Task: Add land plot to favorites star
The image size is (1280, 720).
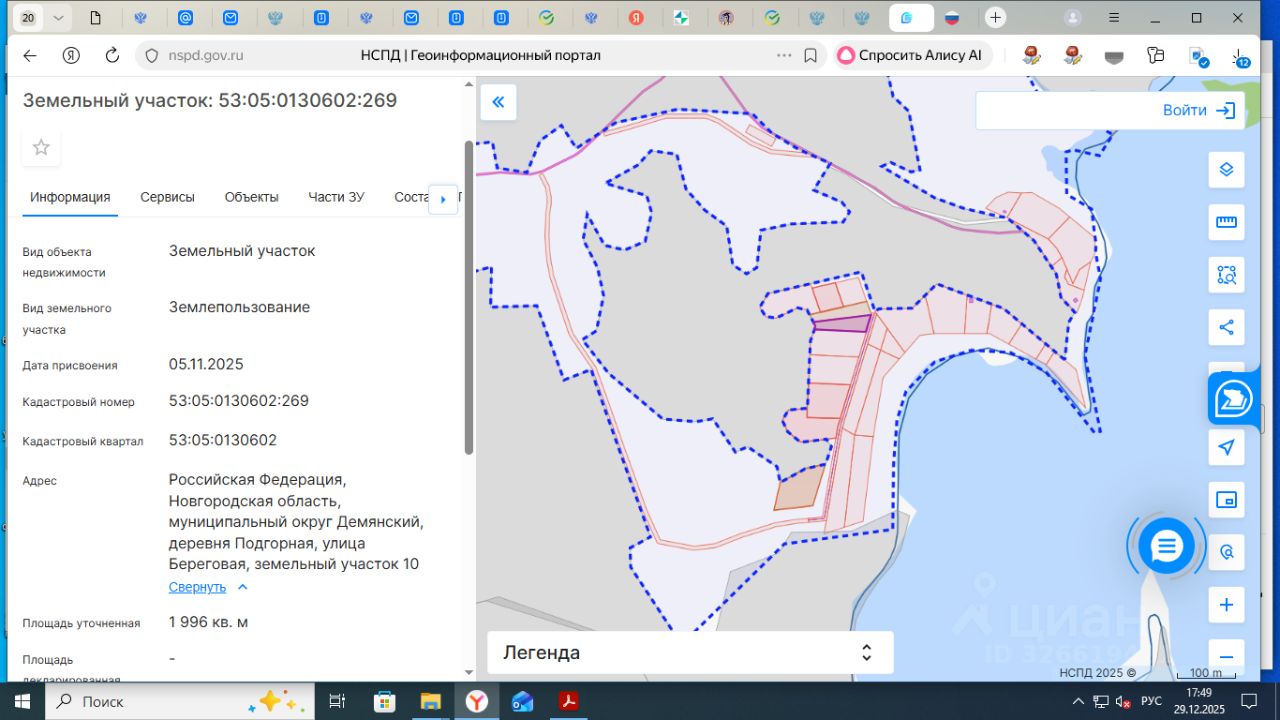Action: click(x=41, y=148)
